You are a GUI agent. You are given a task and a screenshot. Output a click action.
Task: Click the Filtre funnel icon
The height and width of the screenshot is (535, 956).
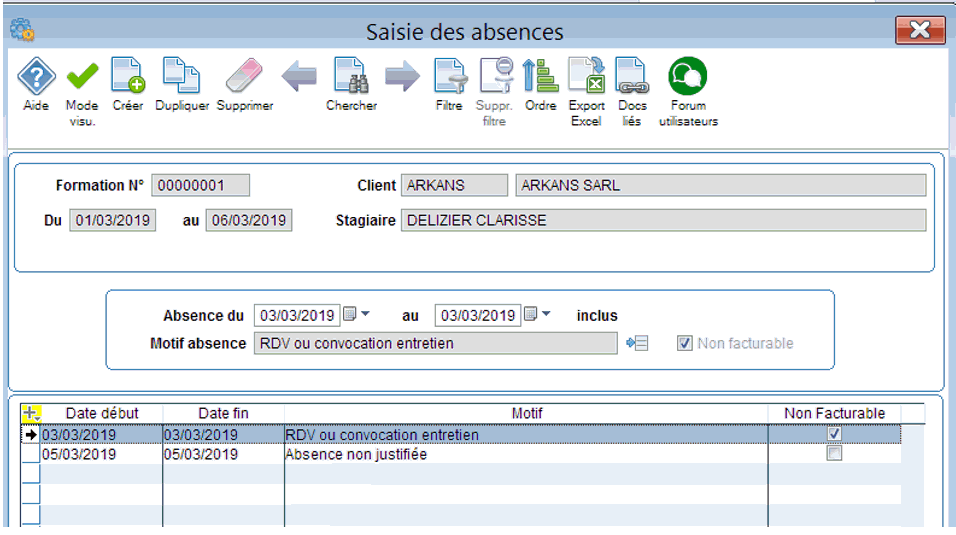pos(449,76)
